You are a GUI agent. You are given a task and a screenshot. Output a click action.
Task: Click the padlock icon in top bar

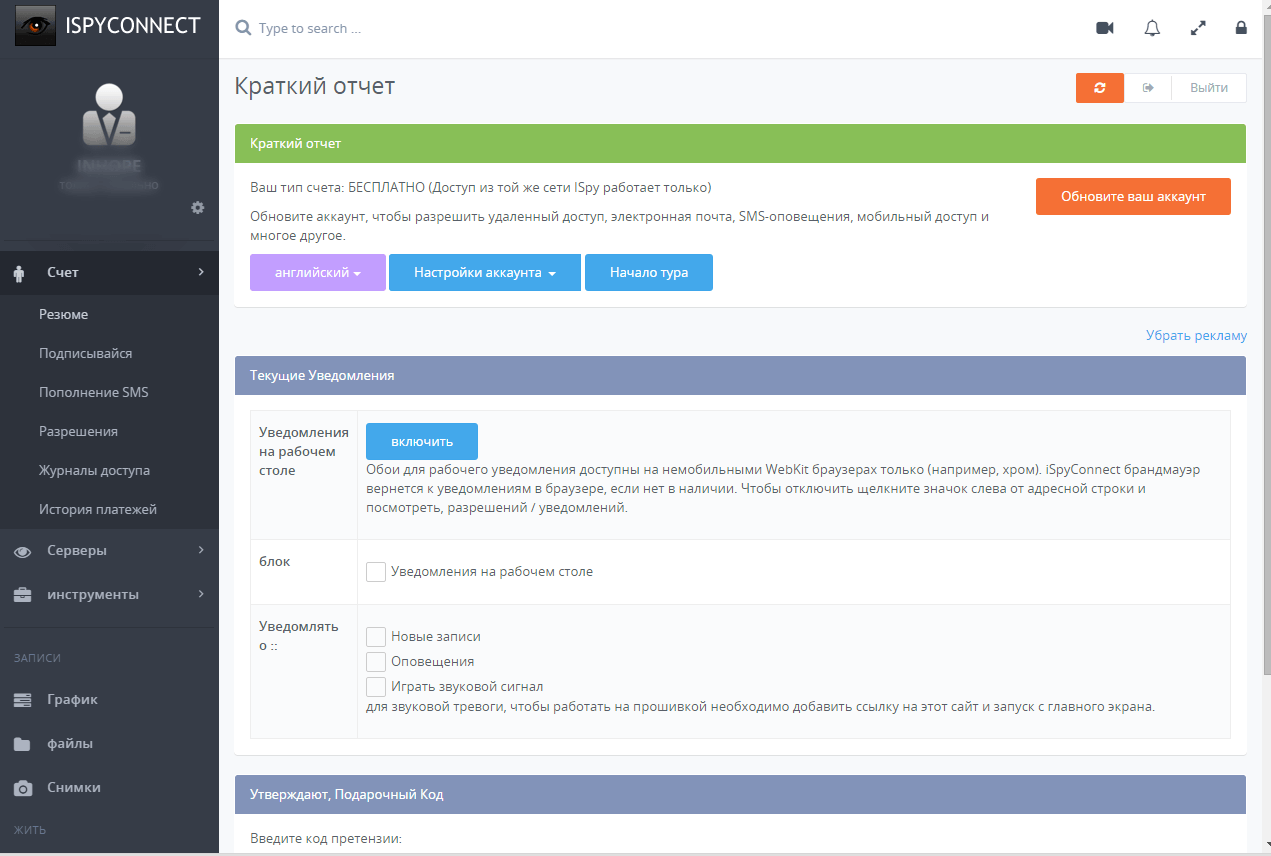[1241, 28]
